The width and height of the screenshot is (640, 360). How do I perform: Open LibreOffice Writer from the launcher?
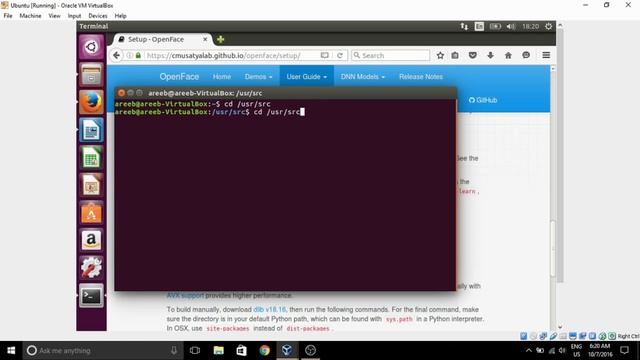pyautogui.click(x=91, y=130)
